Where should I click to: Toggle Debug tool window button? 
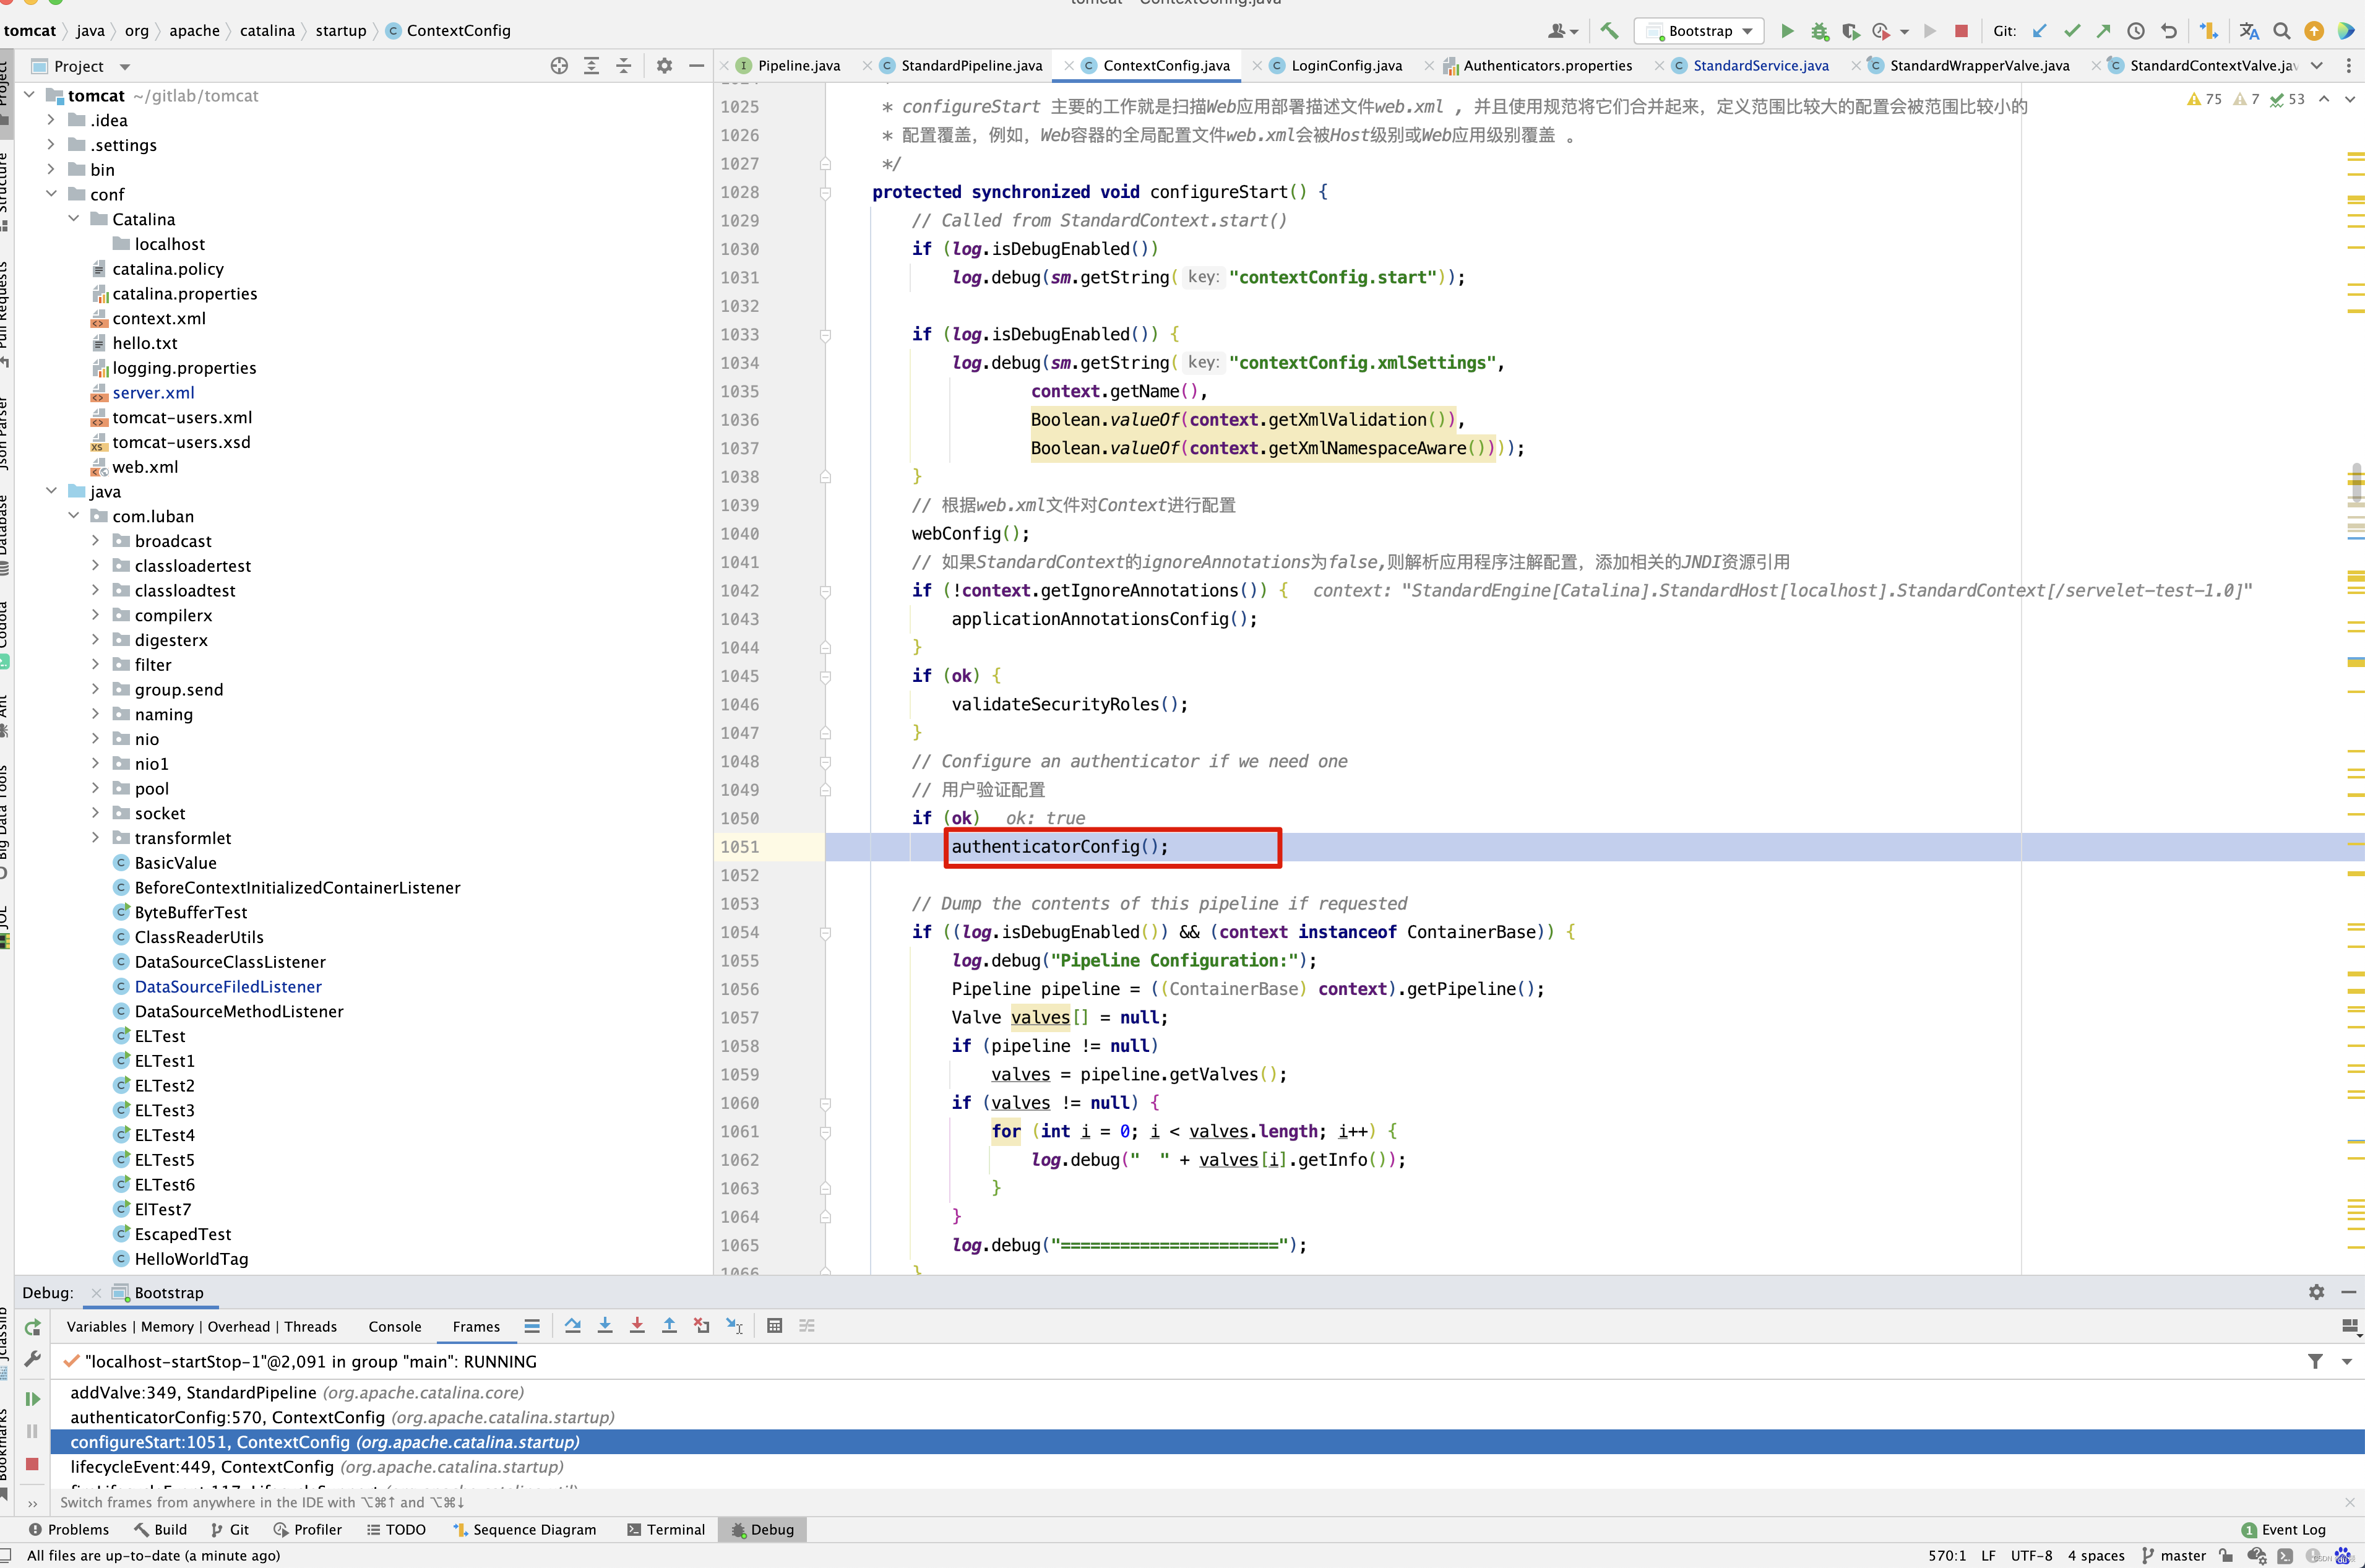coord(763,1529)
